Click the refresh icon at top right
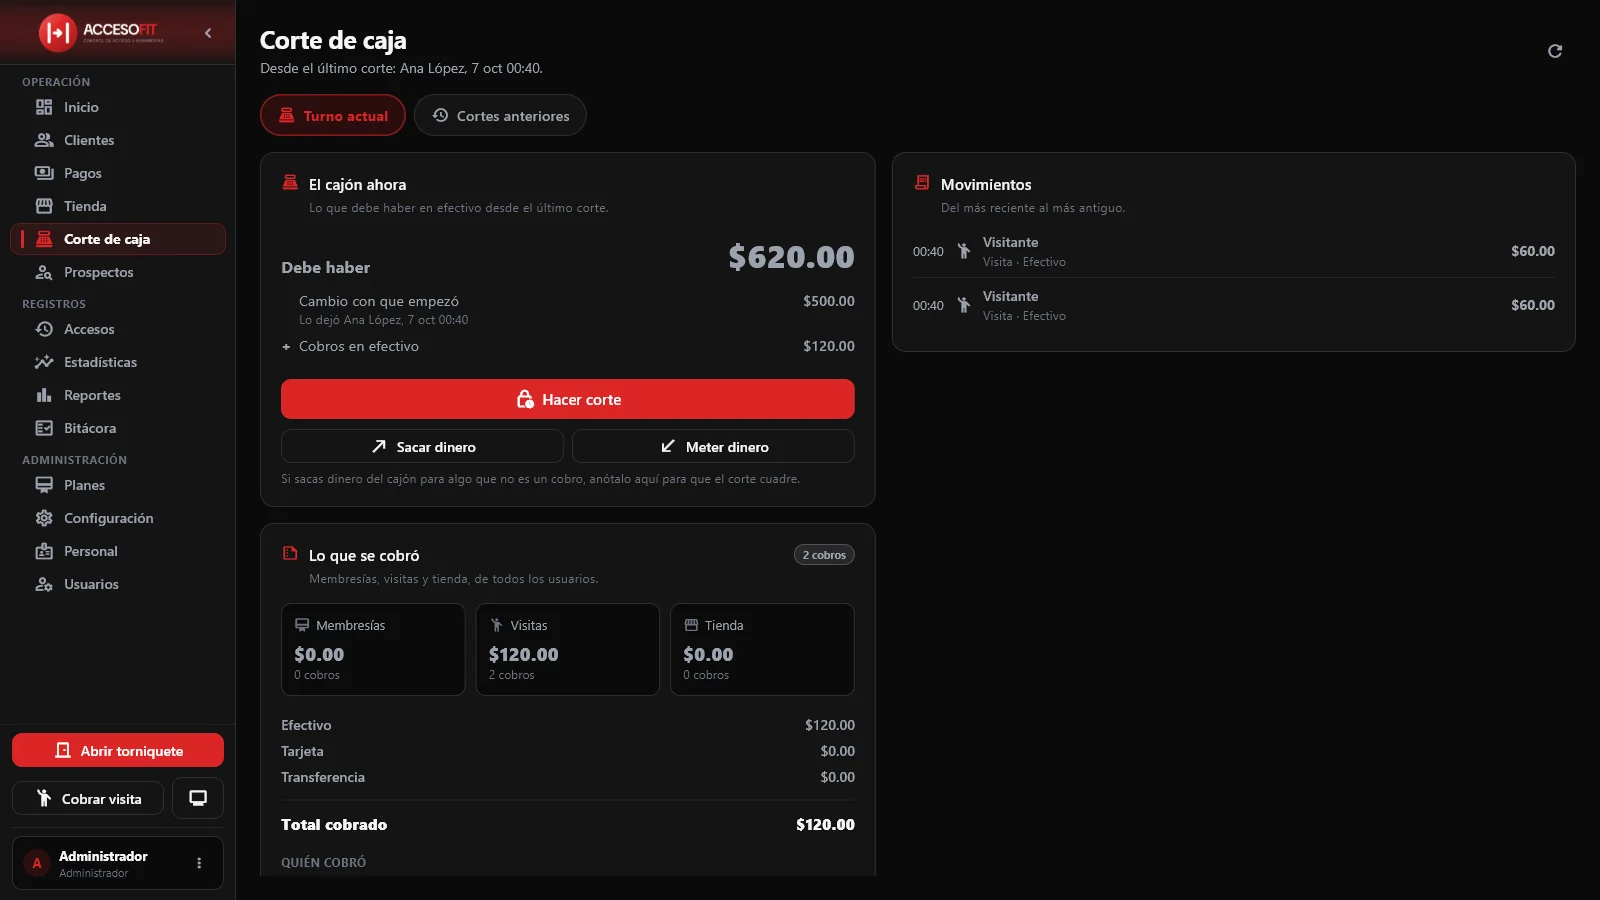1600x900 pixels. point(1554,51)
